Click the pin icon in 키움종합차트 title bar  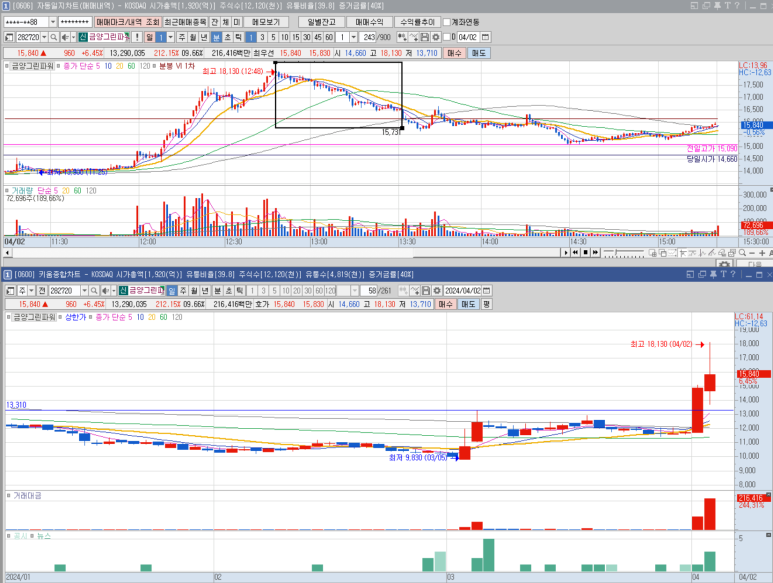point(713,274)
